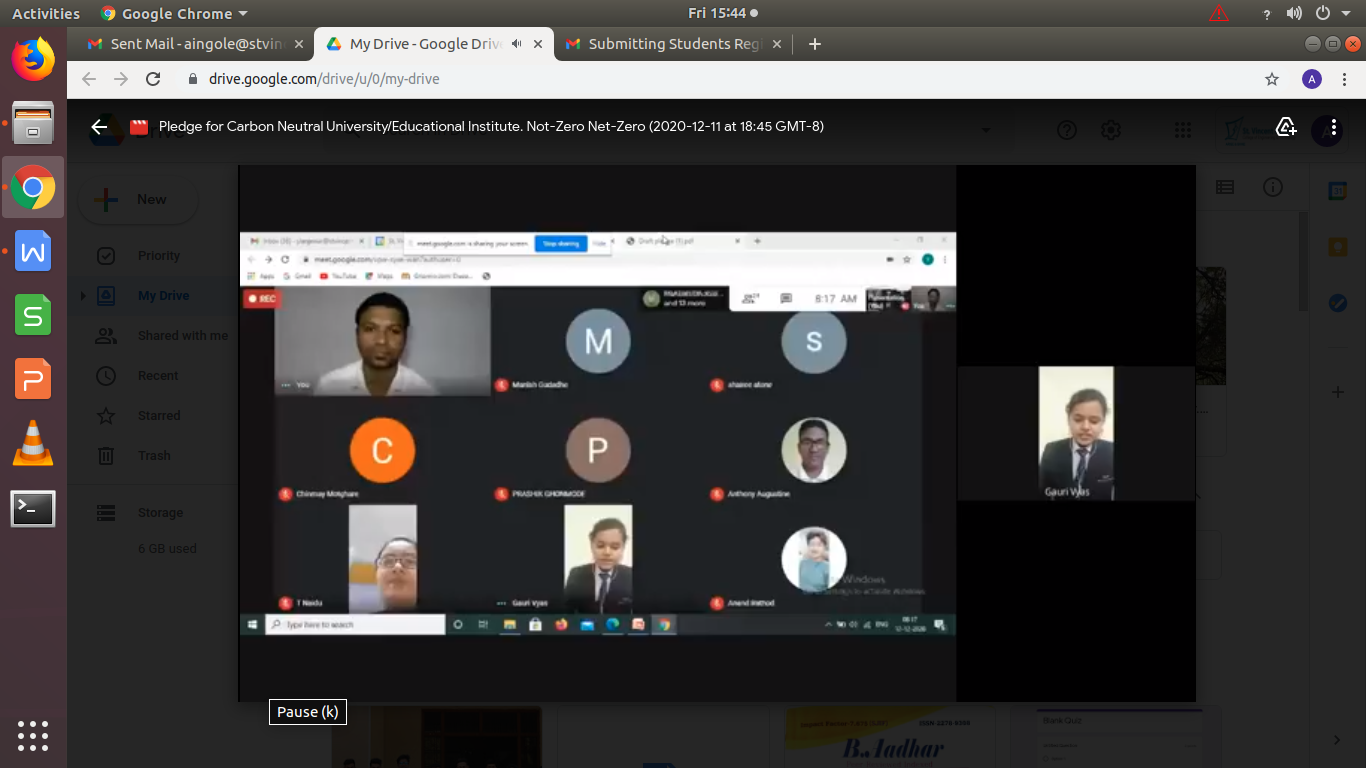The width and height of the screenshot is (1366, 768).
Task: Click the Gauri Vyas speaker video tile
Action: click(1076, 433)
